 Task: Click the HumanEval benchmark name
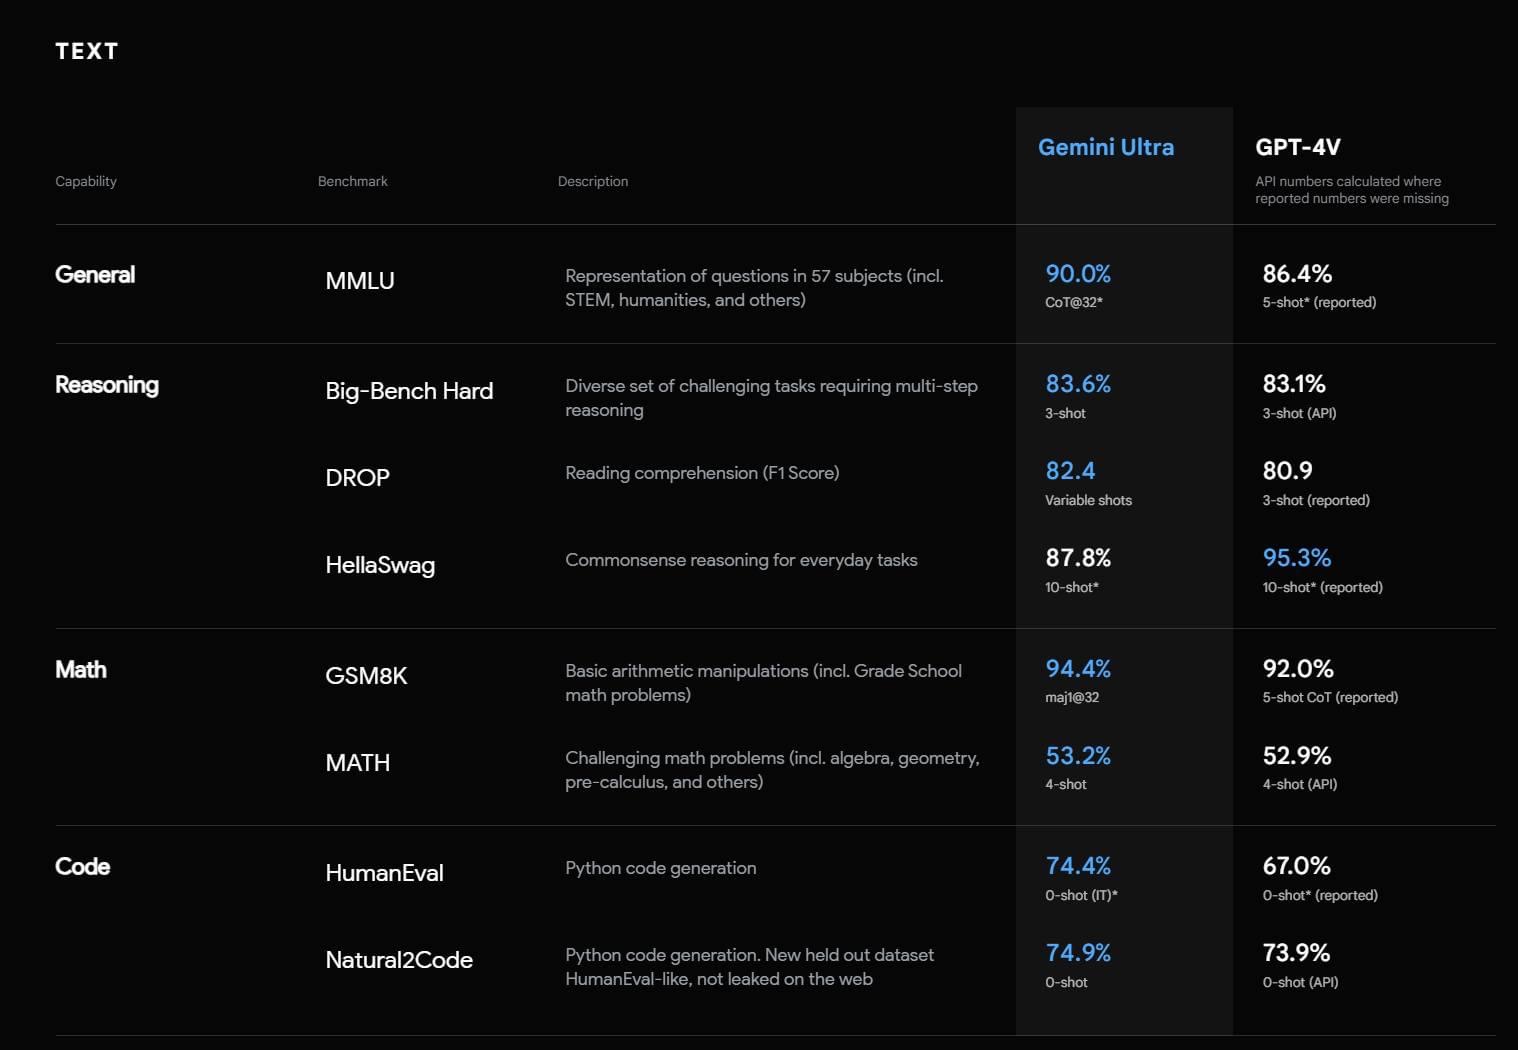385,873
